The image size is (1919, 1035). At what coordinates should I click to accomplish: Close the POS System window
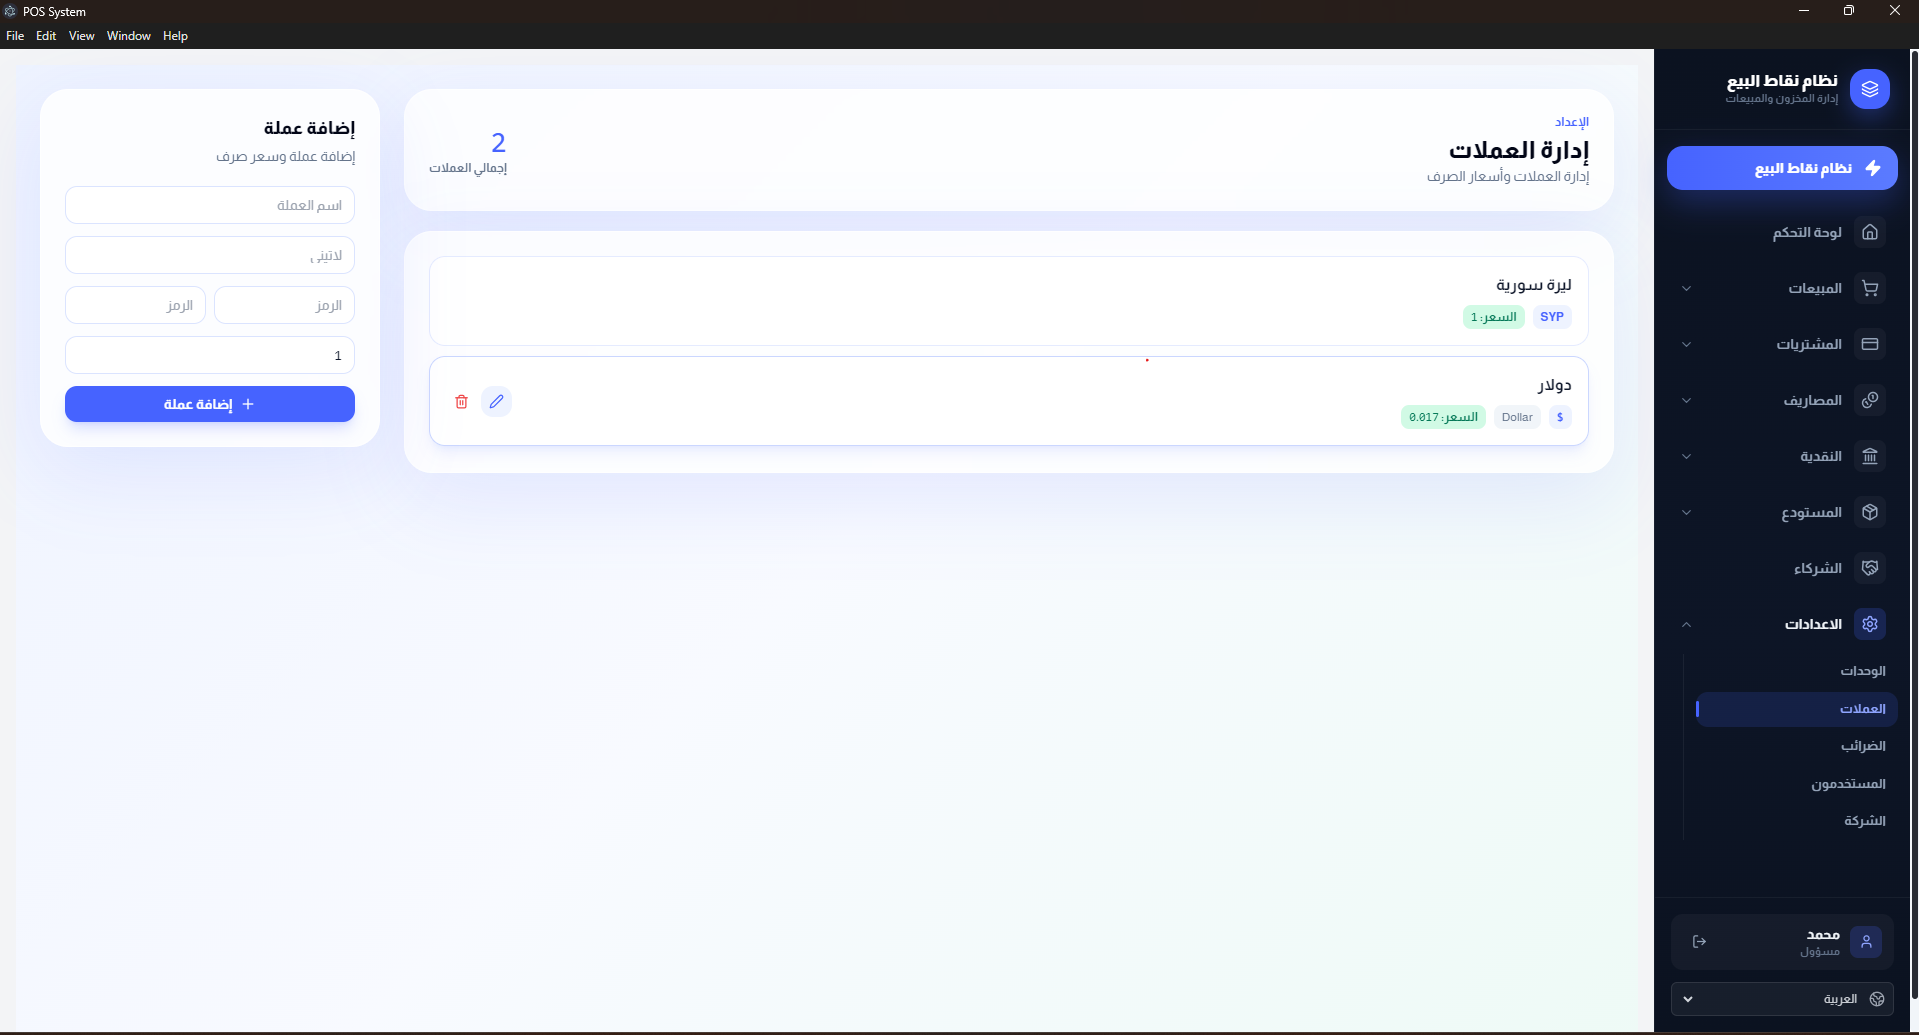click(1895, 11)
